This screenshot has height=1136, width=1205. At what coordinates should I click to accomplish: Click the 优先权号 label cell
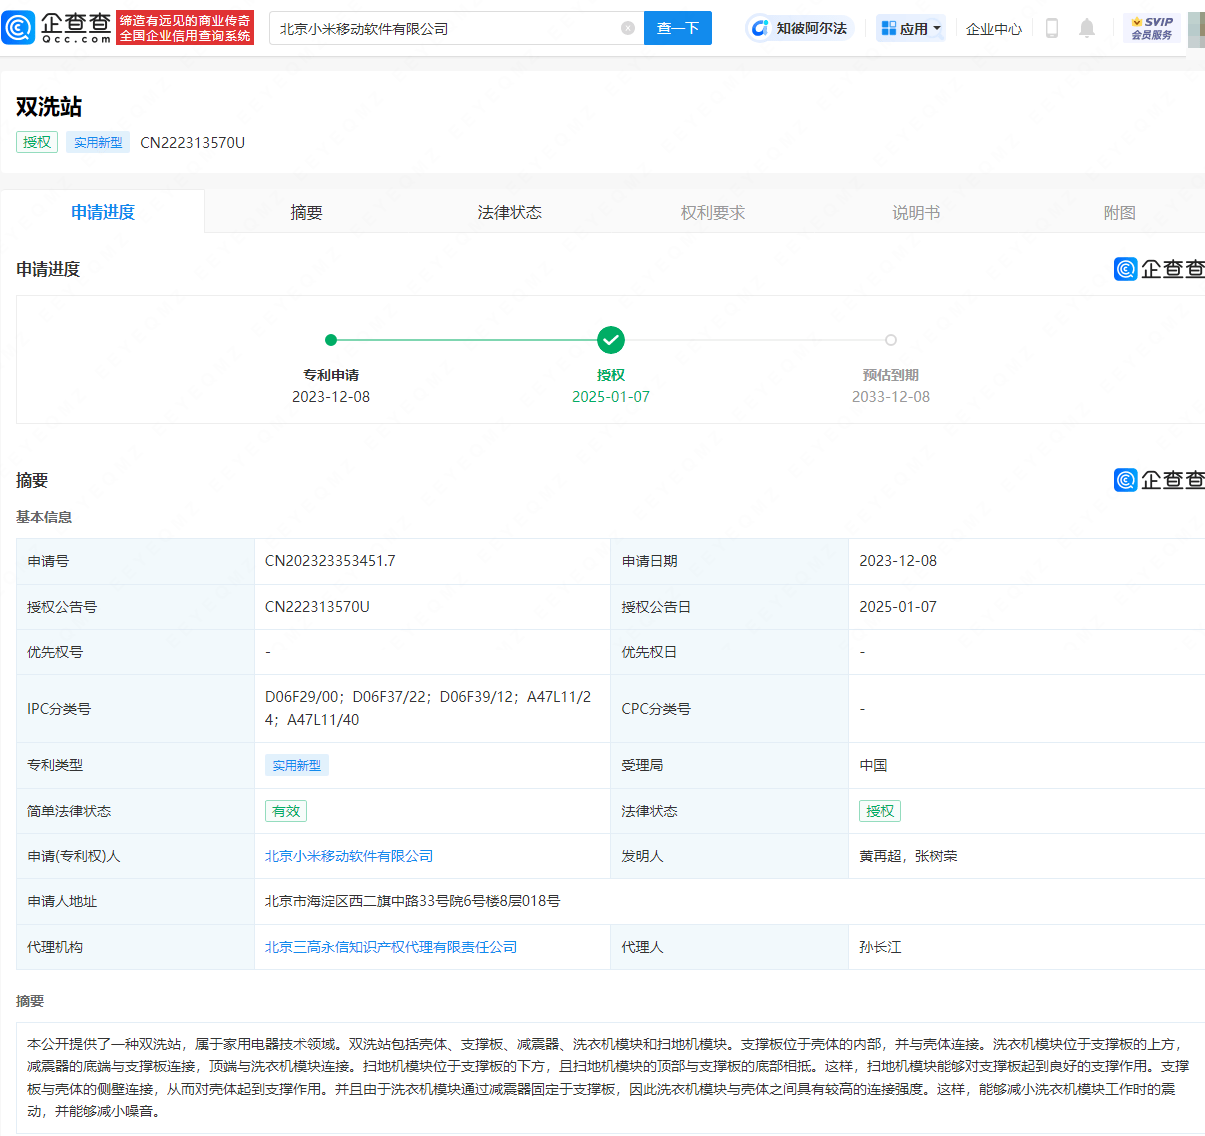(135, 652)
